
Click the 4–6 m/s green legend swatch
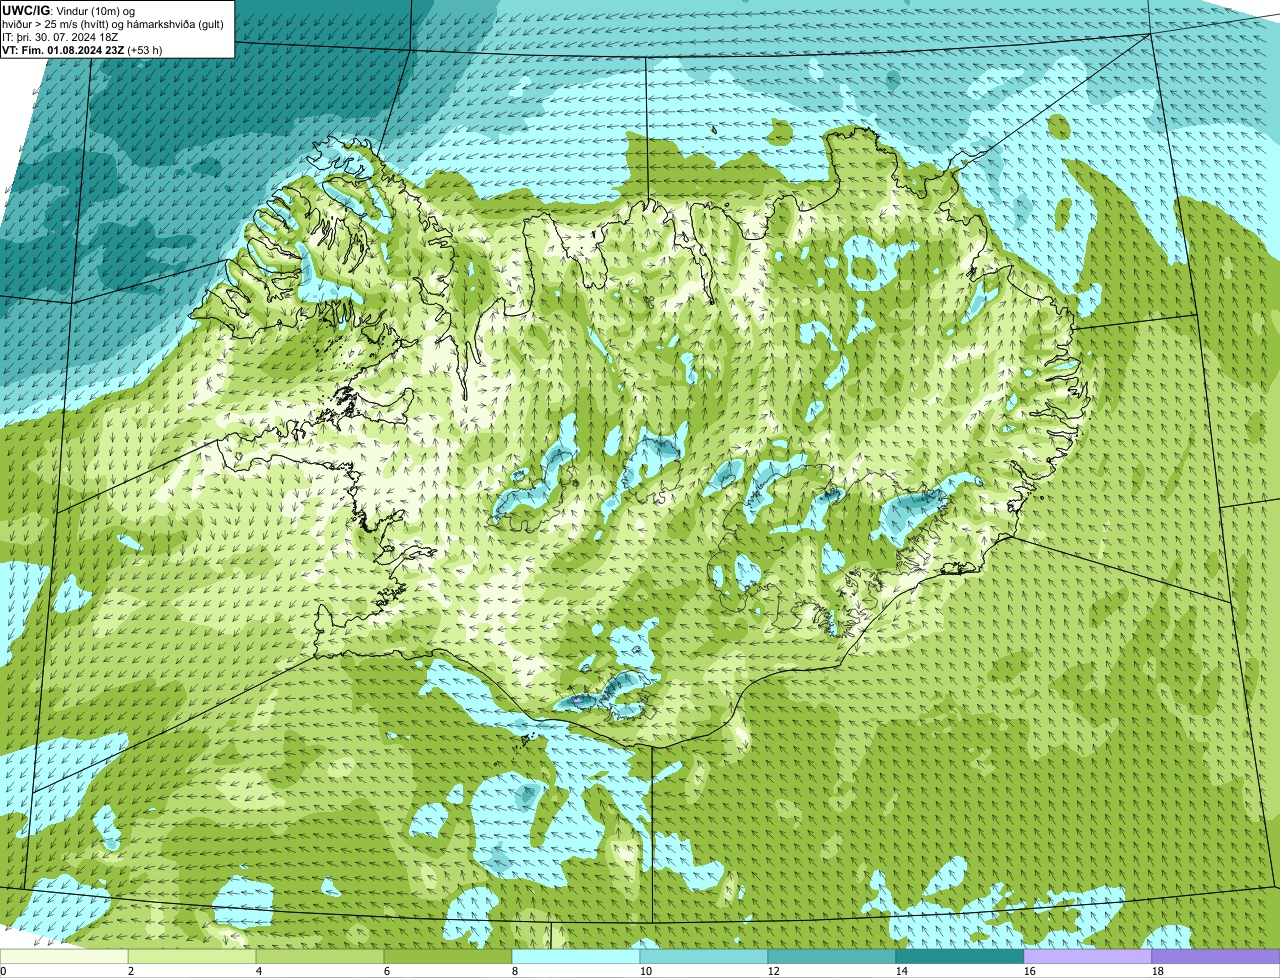point(320,956)
